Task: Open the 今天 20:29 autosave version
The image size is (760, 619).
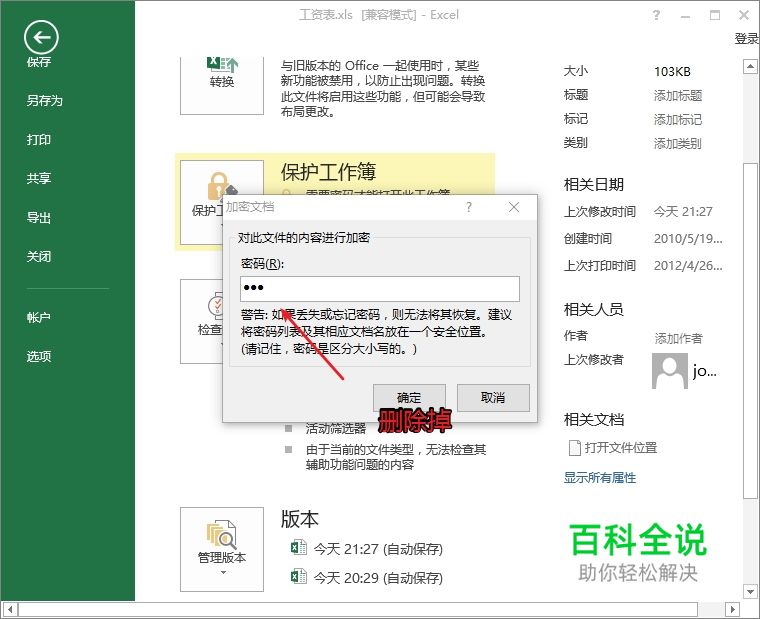Action: point(366,577)
